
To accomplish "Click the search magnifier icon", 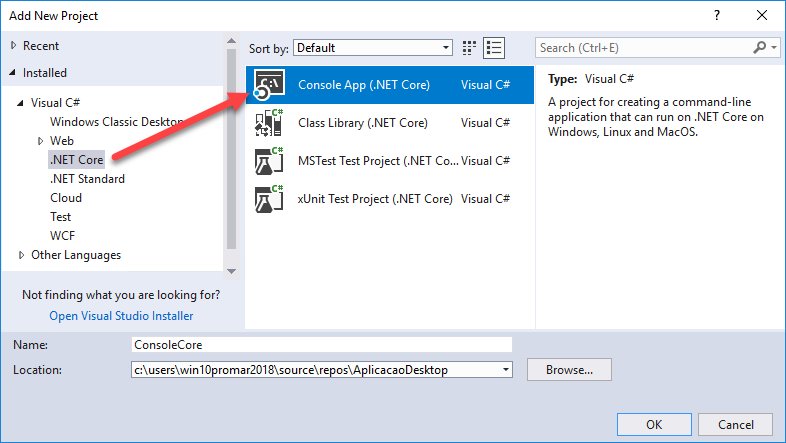I will click(759, 48).
